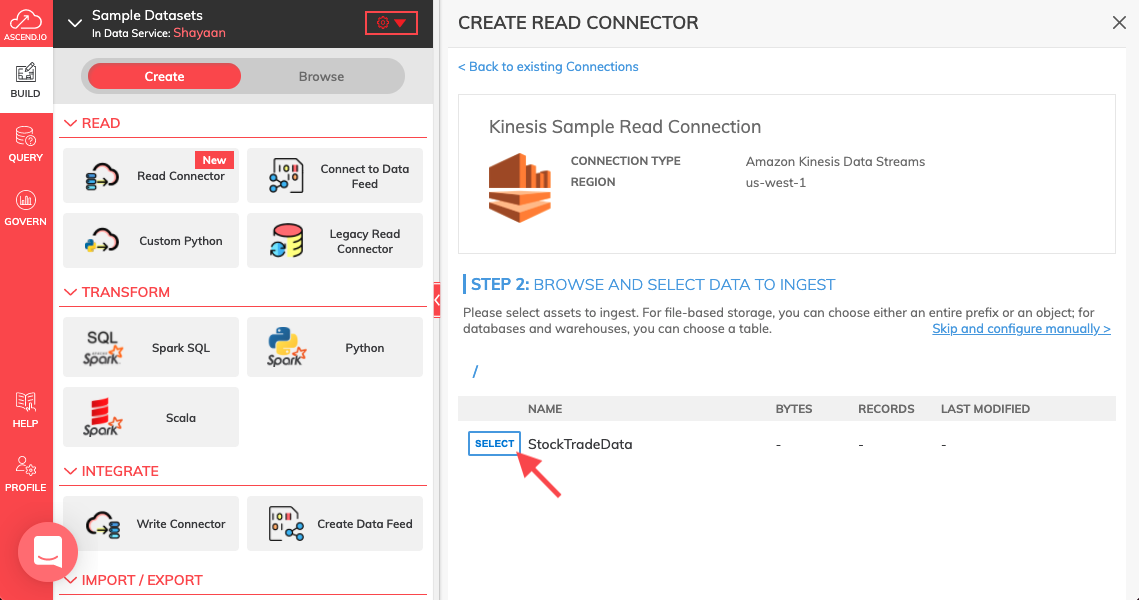Select the Scala transform

pos(151,418)
